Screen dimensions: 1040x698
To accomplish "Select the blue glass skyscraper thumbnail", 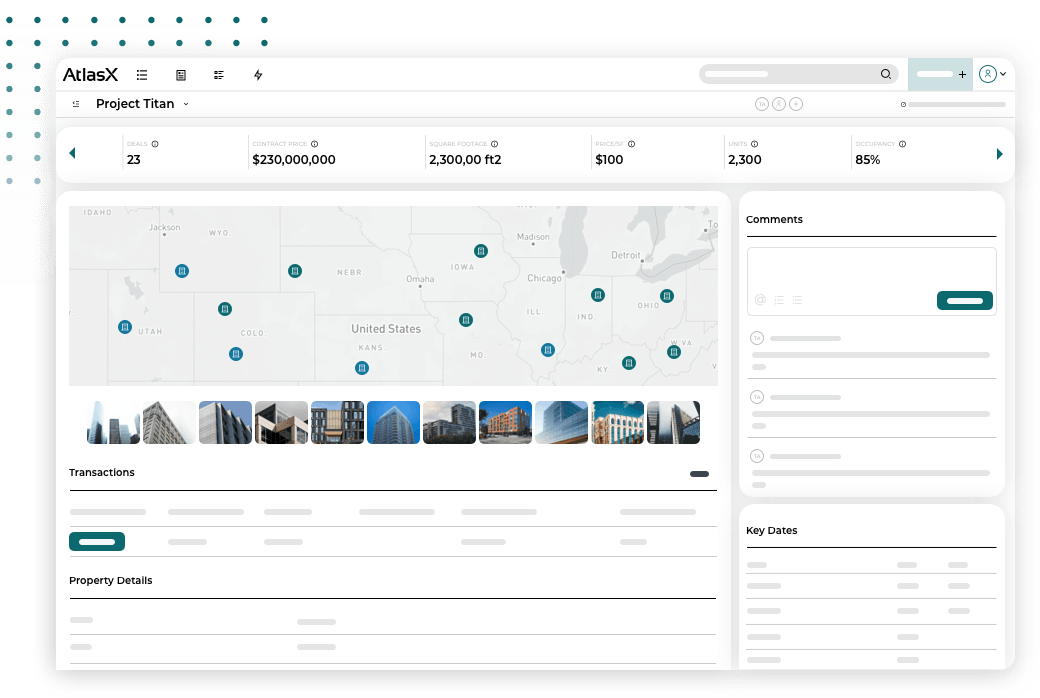I will (393, 422).
